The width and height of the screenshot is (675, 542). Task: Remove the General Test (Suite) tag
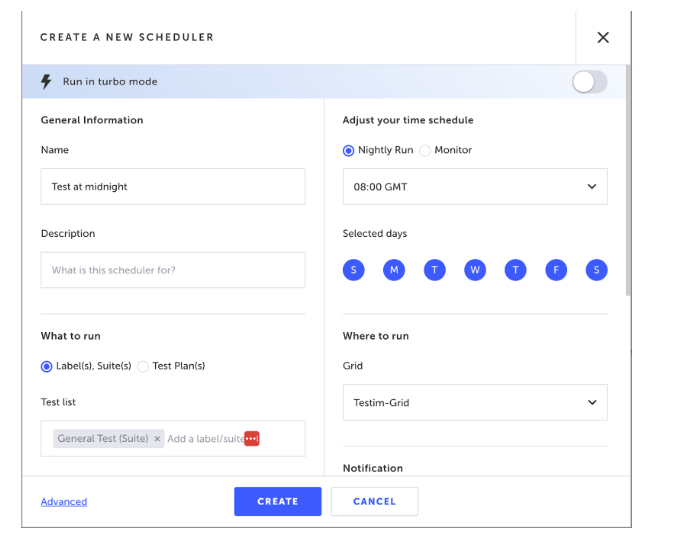tap(157, 439)
